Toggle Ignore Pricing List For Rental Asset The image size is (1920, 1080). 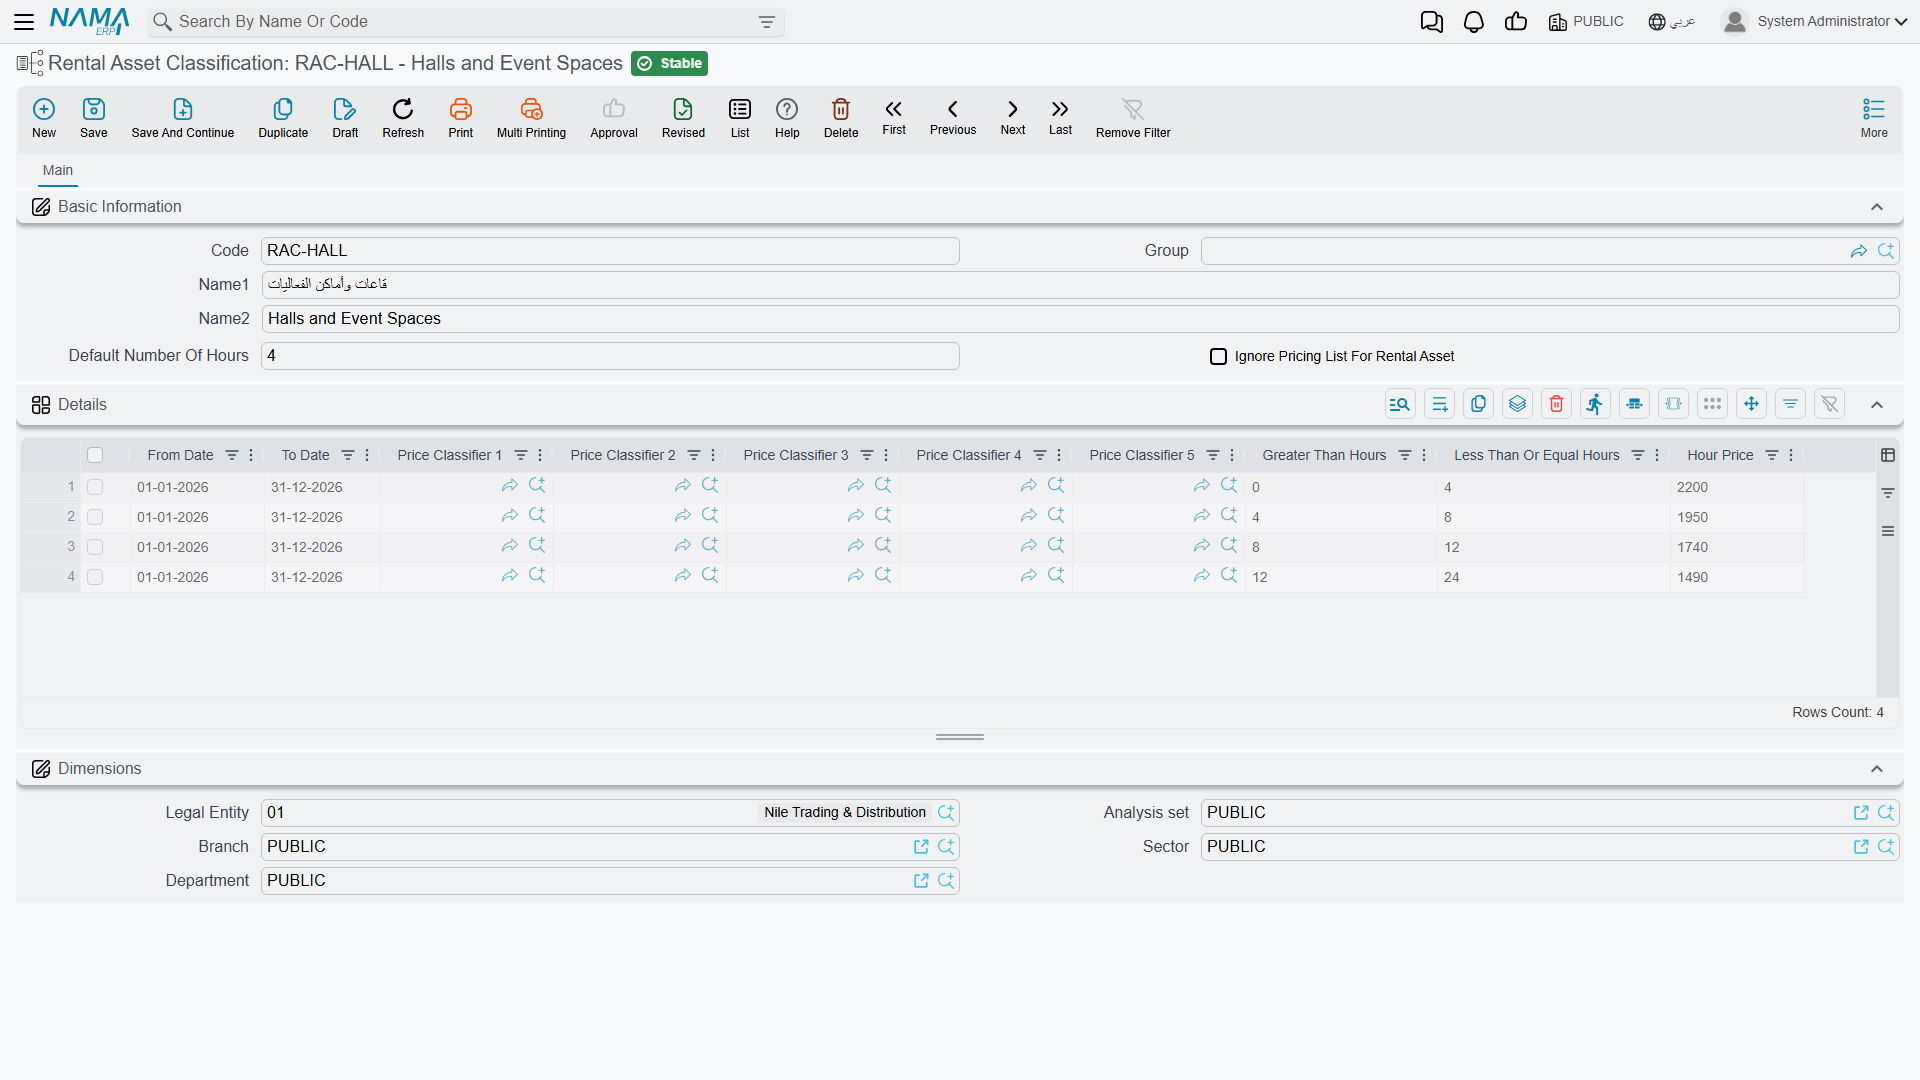coord(1218,357)
